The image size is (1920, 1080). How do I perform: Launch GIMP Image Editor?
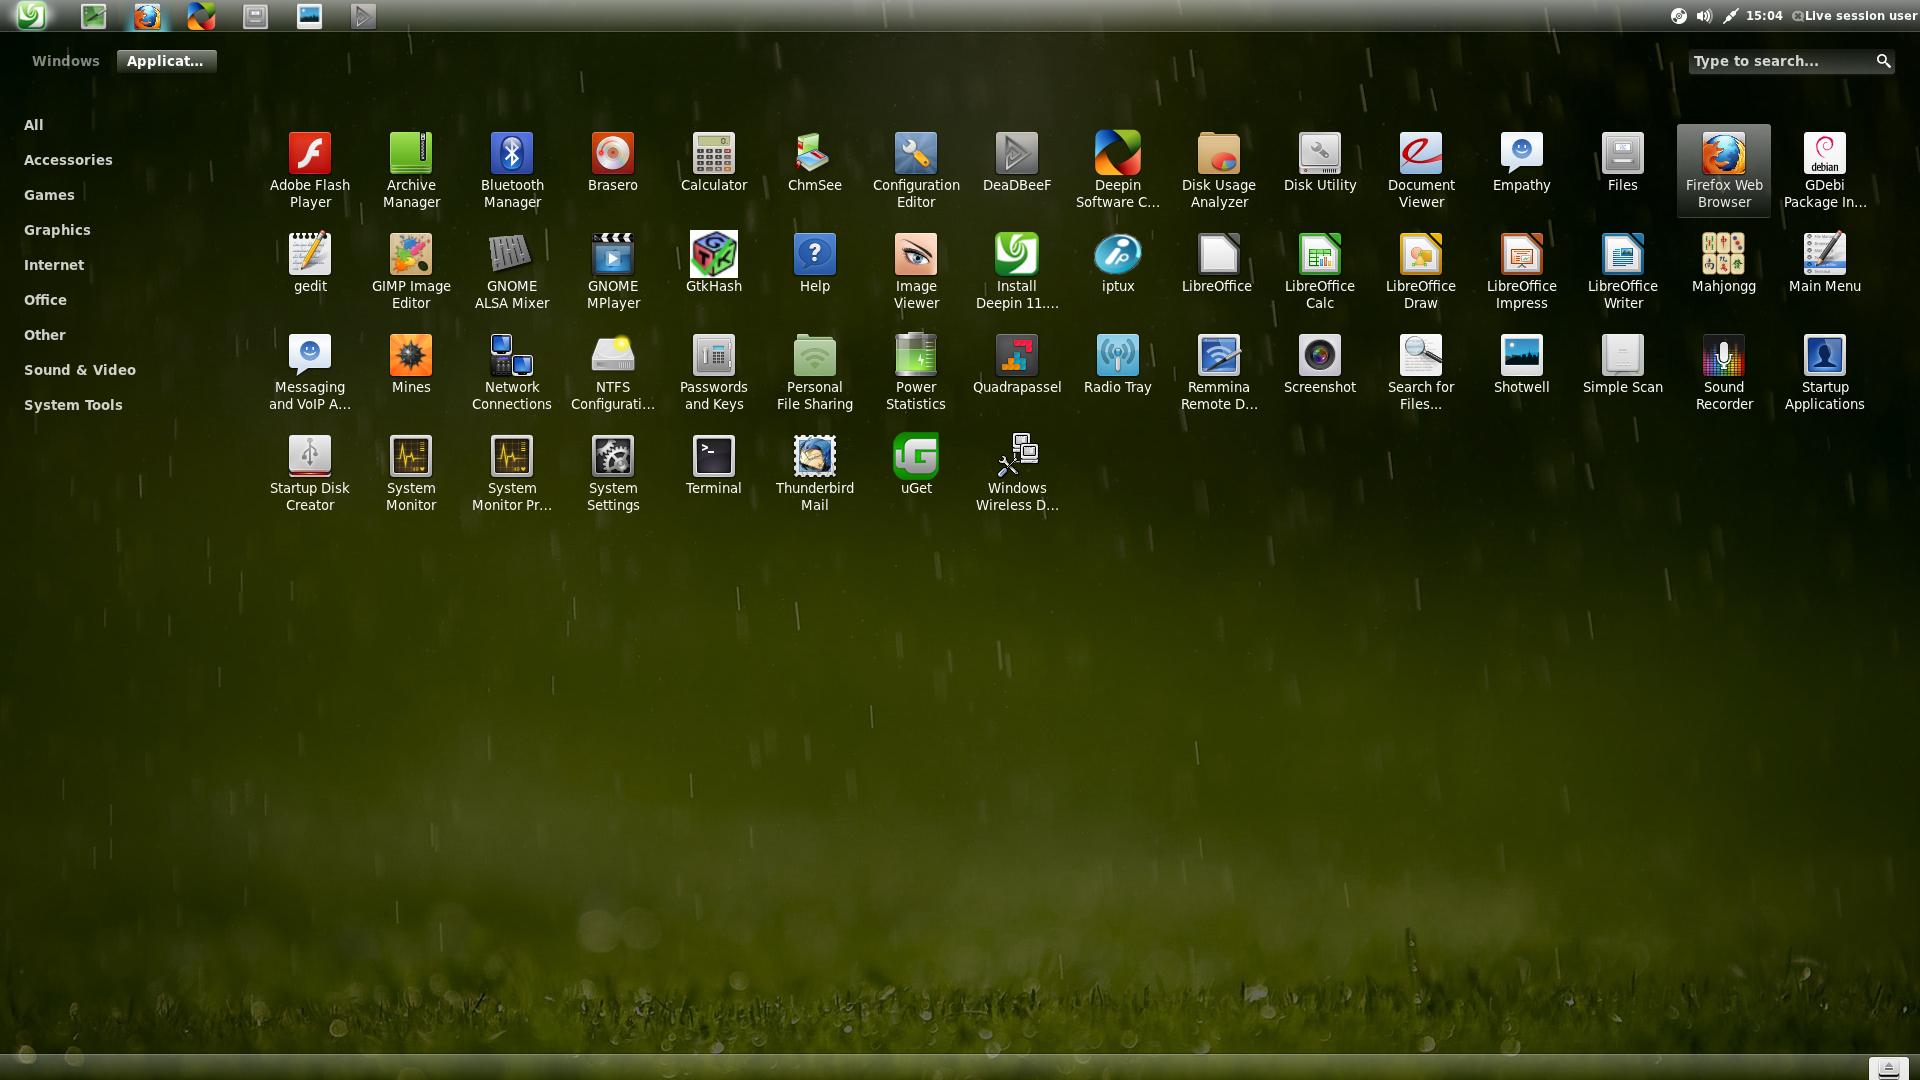(x=411, y=271)
